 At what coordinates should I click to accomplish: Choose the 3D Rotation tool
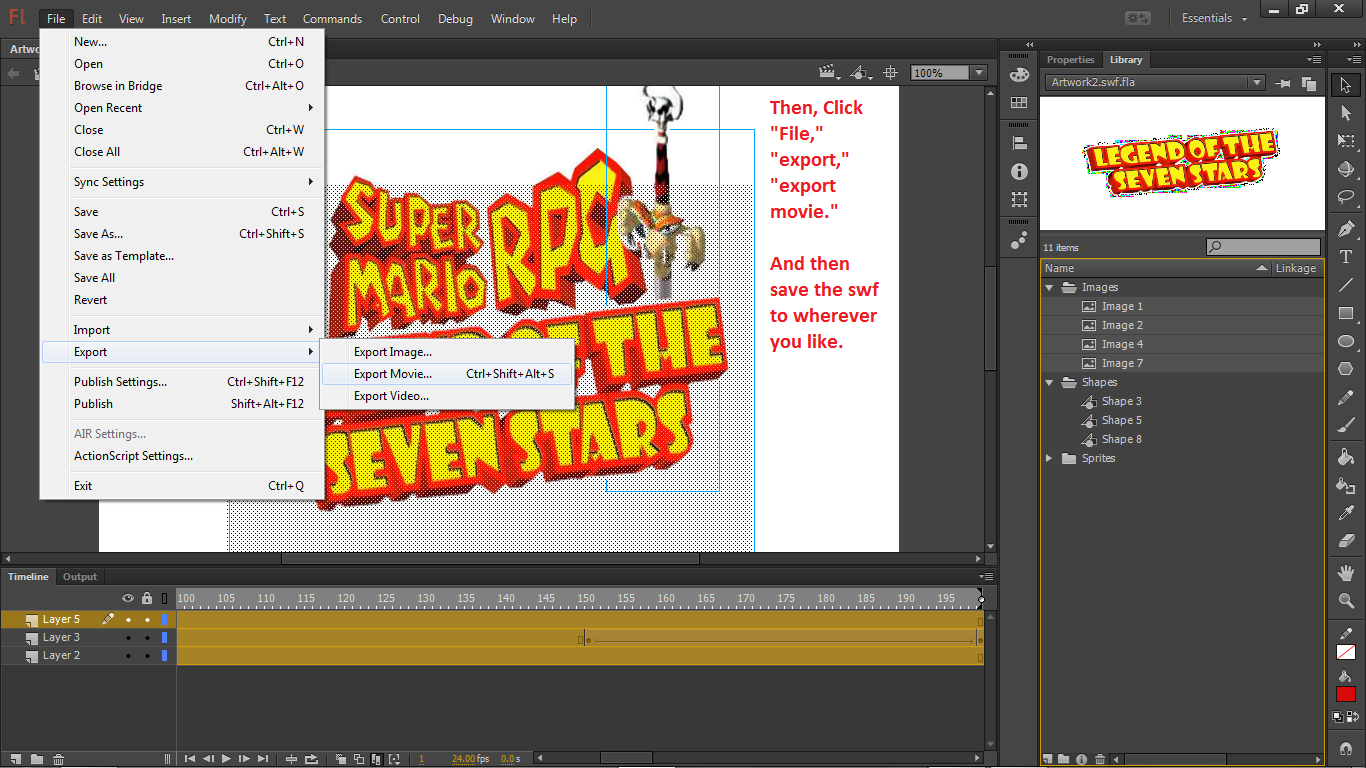pyautogui.click(x=1346, y=170)
